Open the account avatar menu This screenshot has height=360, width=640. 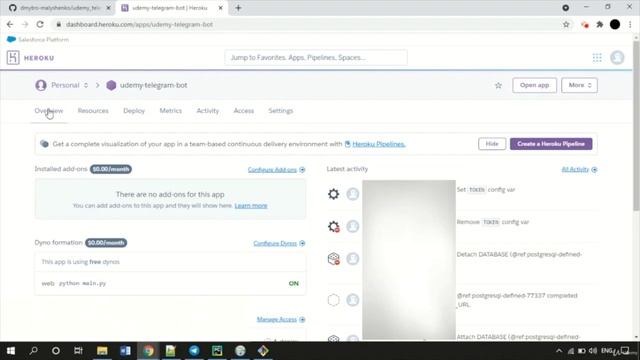click(617, 58)
